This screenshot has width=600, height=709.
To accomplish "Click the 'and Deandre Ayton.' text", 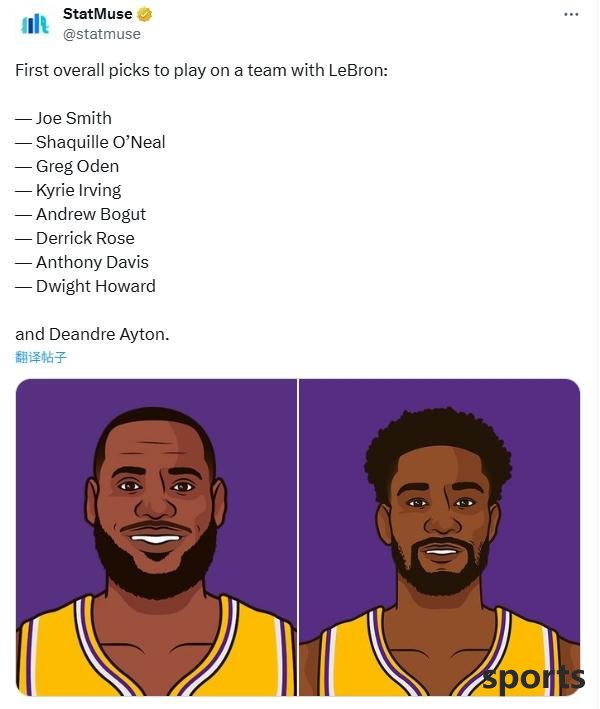I will [x=92, y=335].
